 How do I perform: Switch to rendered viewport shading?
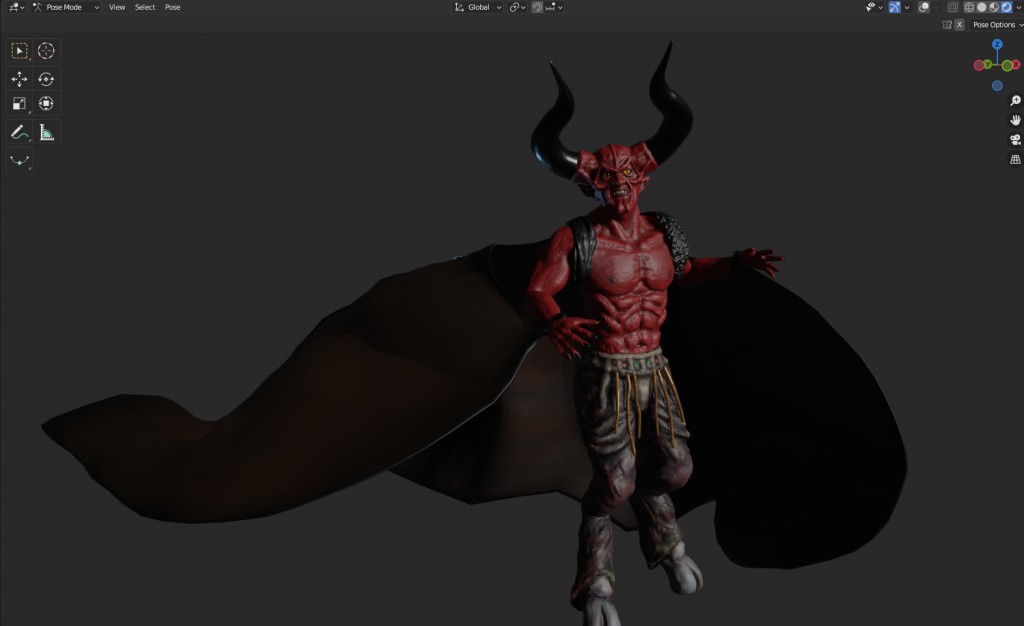1006,7
